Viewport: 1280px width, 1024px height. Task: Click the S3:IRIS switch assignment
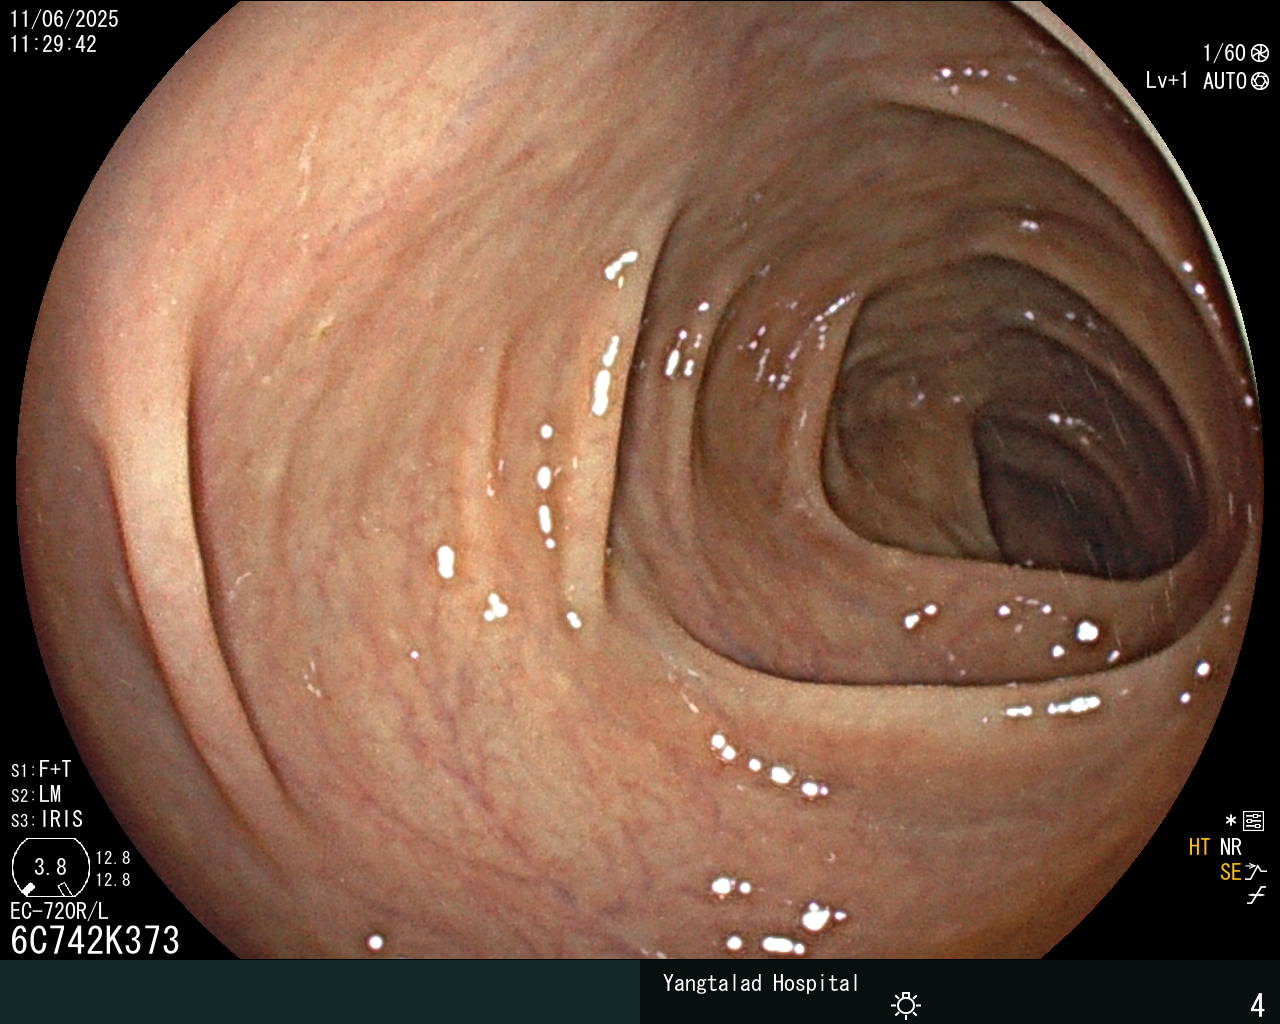coord(47,820)
